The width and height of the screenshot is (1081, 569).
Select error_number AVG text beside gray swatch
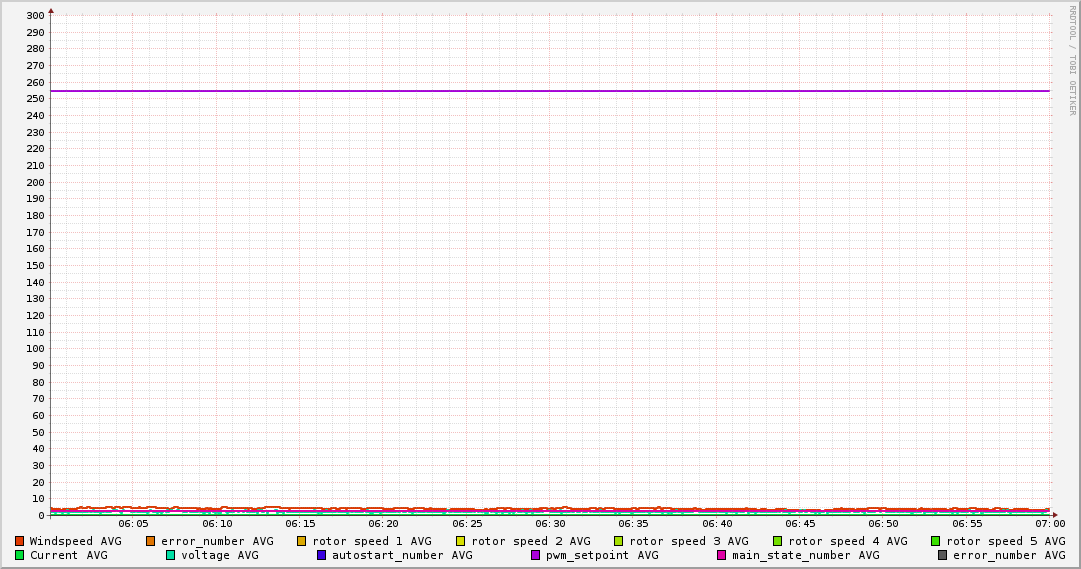coord(1009,555)
